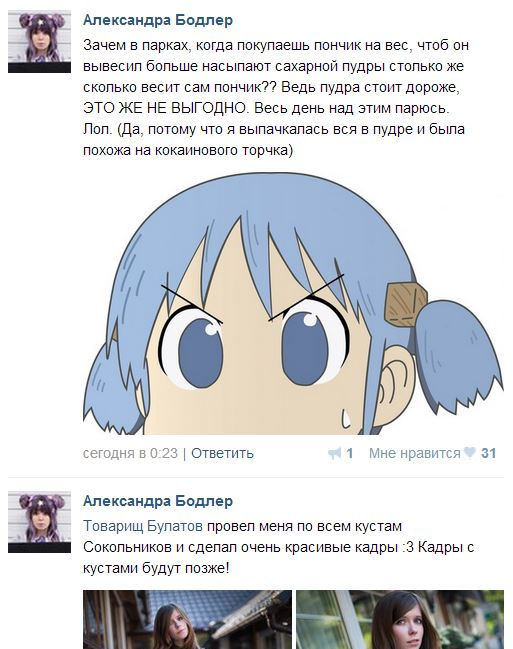The image size is (513, 649).
Task: Click Мне нравится on first post
Action: coord(414,453)
